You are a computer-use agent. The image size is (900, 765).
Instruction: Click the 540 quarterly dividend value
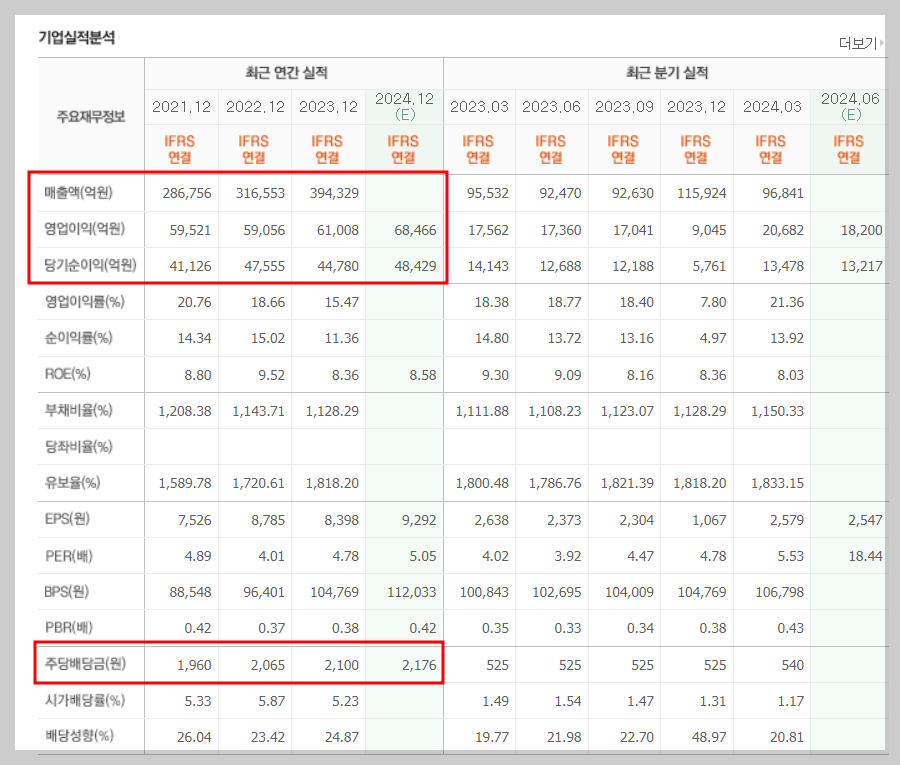pyautogui.click(x=793, y=665)
